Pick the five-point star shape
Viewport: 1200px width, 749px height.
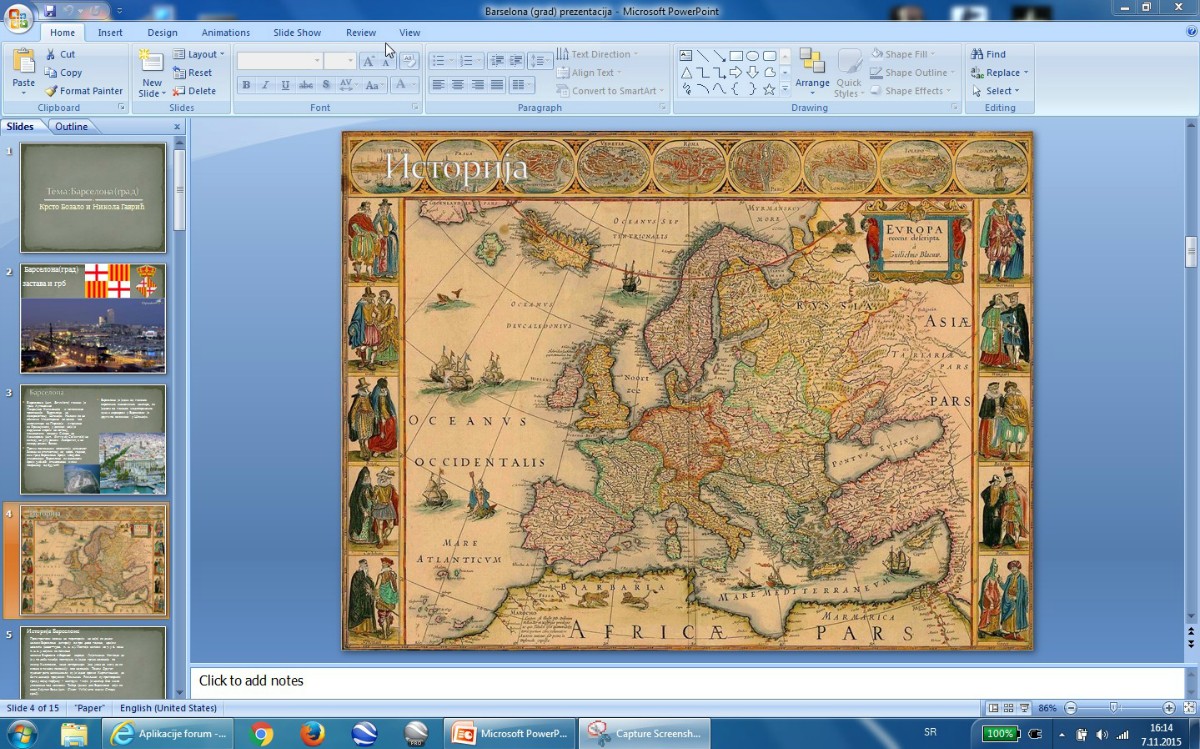[x=769, y=89]
